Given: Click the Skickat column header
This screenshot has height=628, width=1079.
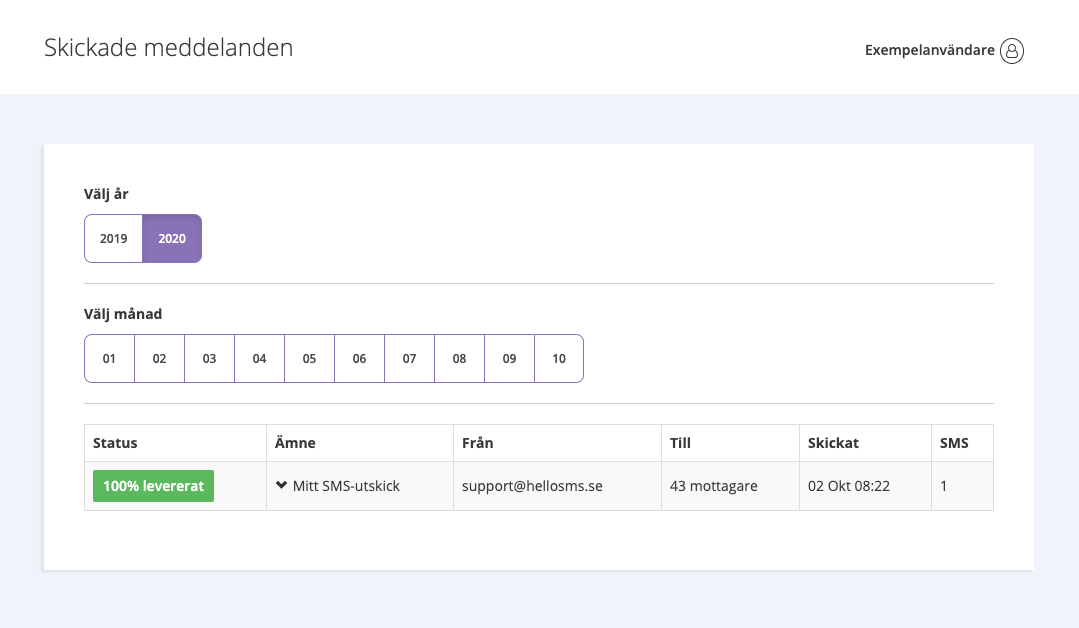Looking at the screenshot, I should coord(865,443).
